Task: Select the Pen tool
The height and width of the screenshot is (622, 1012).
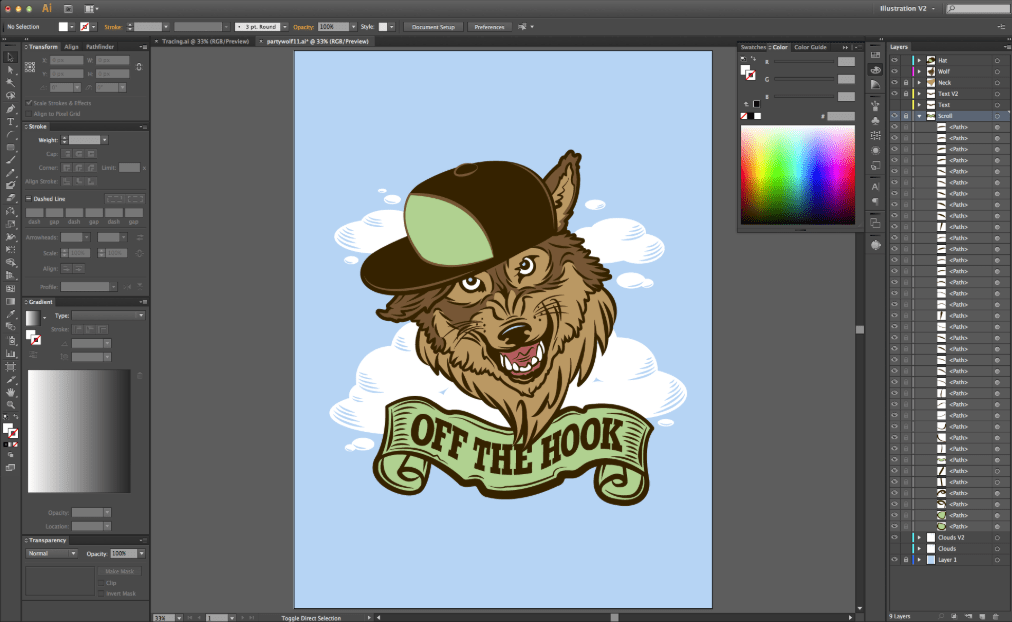Action: click(x=11, y=108)
